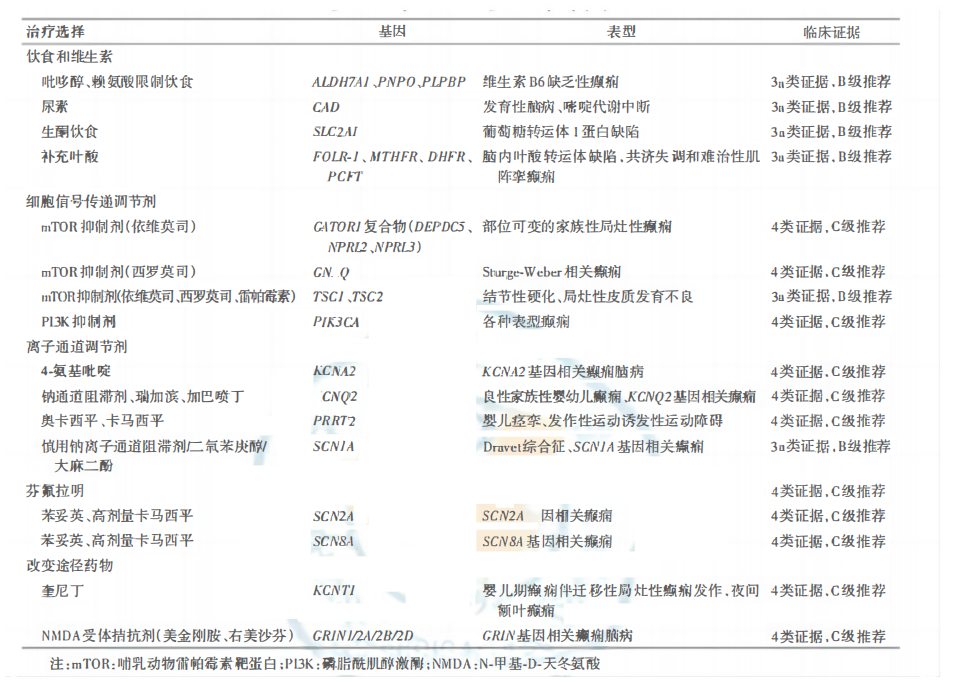Select the '补充叶酸' treatment cell
Viewport: 955px width, 685px height.
(69, 156)
